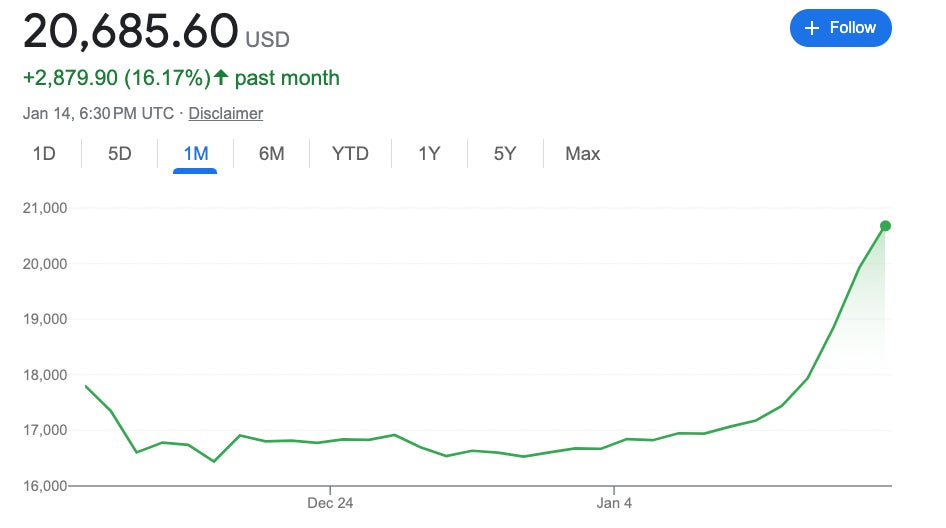This screenshot has width=946, height=528.
Task: Click the green up arrow icon
Action: [221, 78]
